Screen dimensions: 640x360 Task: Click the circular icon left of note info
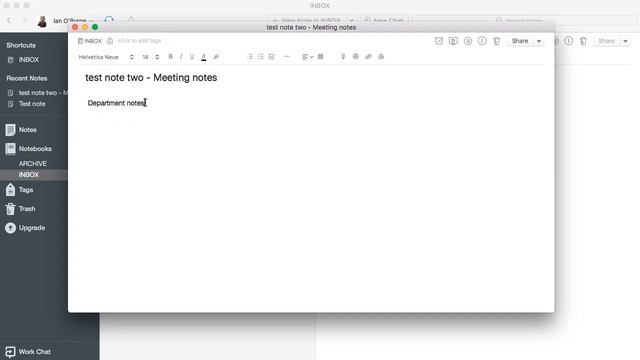click(468, 41)
